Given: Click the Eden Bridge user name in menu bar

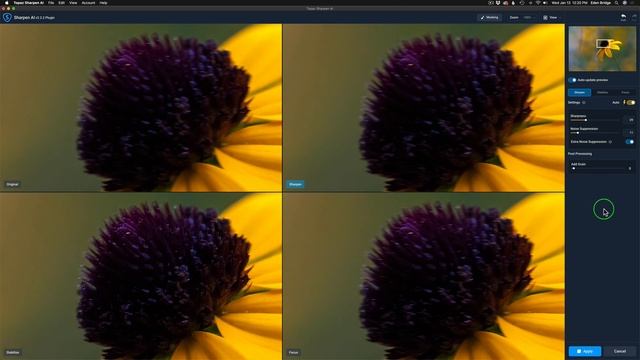Looking at the screenshot, I should coord(600,3).
